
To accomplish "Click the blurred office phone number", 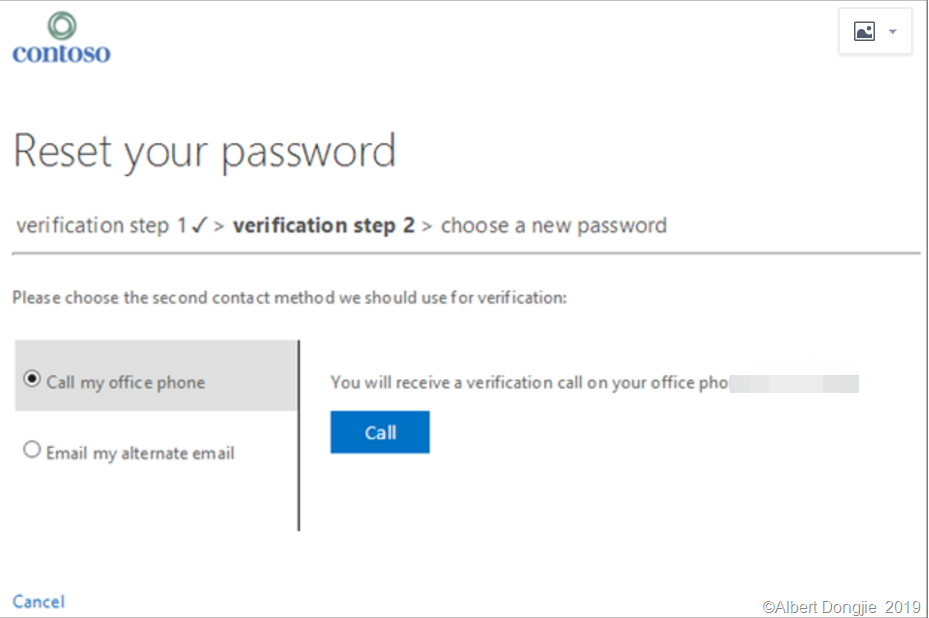I will click(794, 382).
